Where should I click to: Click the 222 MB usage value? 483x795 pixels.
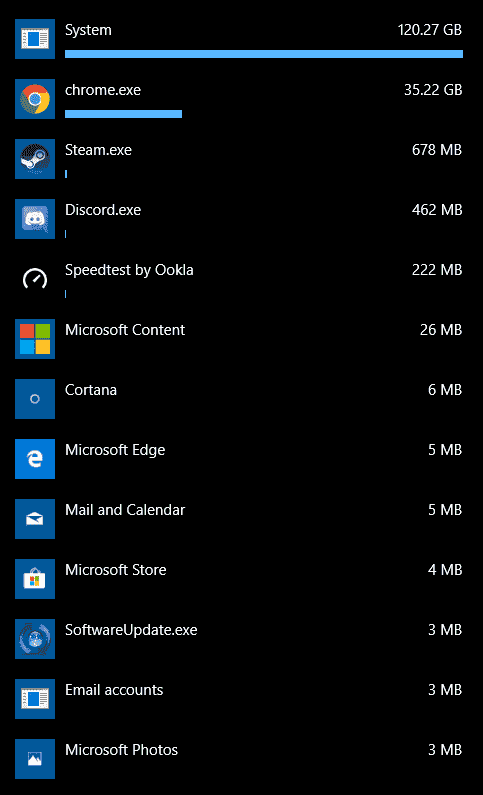[x=437, y=270]
